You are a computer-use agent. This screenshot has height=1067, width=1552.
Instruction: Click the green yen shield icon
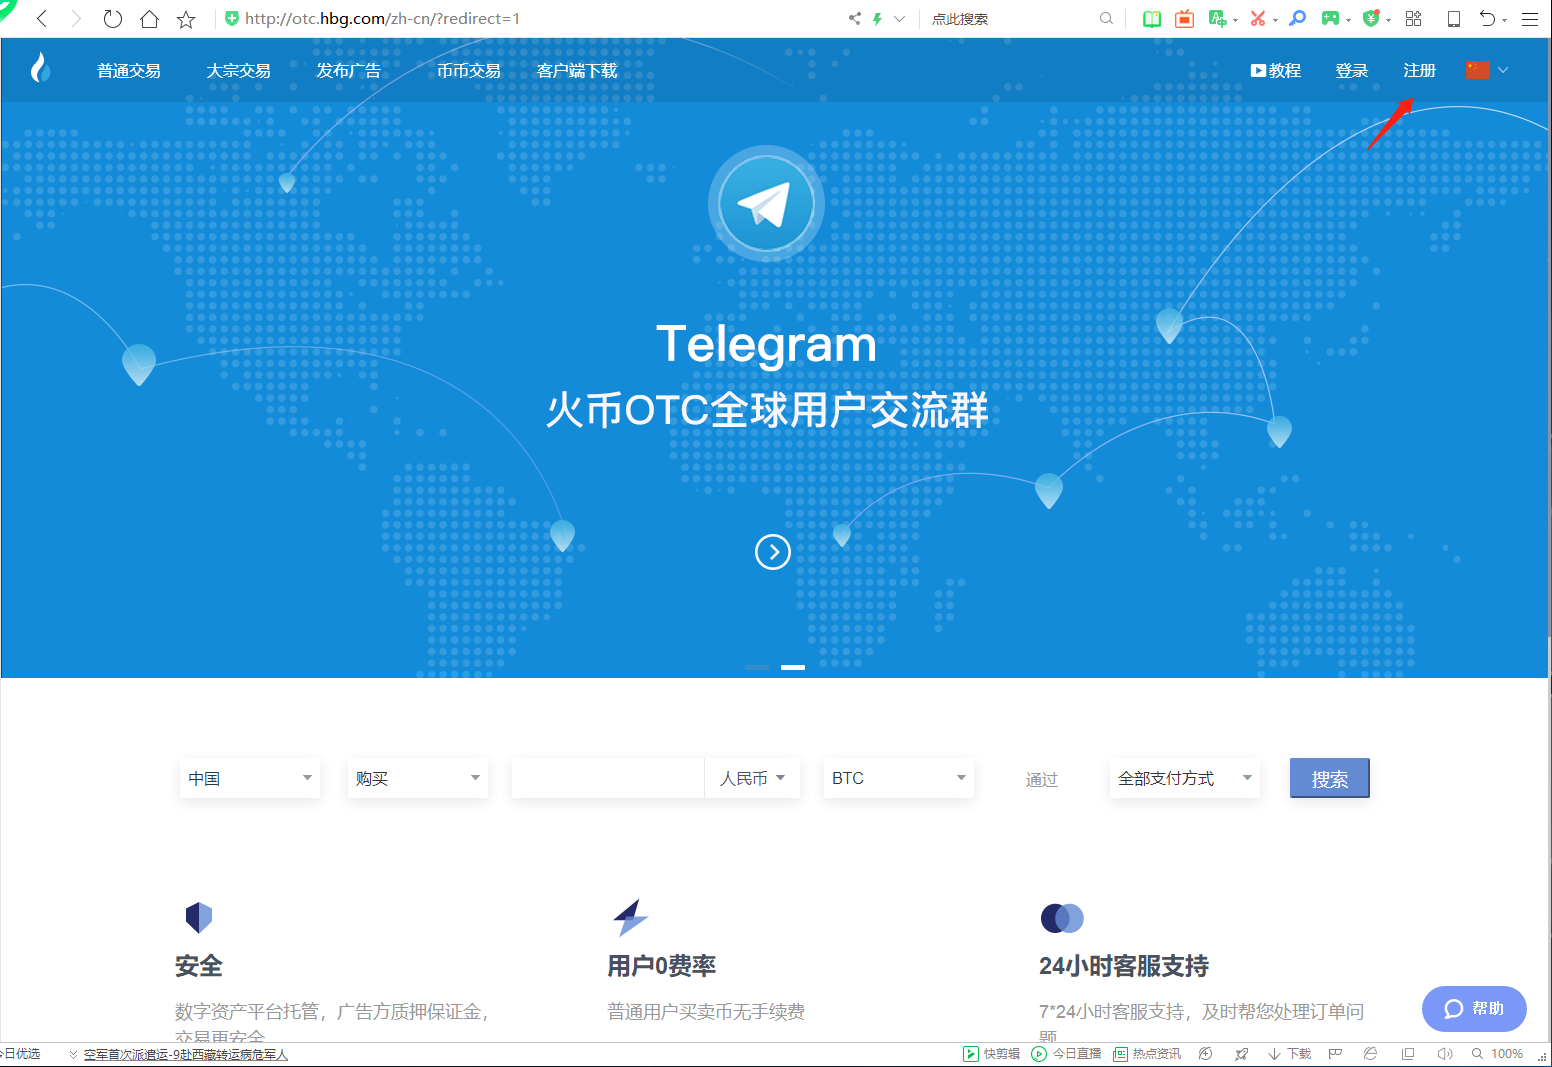tap(1371, 18)
